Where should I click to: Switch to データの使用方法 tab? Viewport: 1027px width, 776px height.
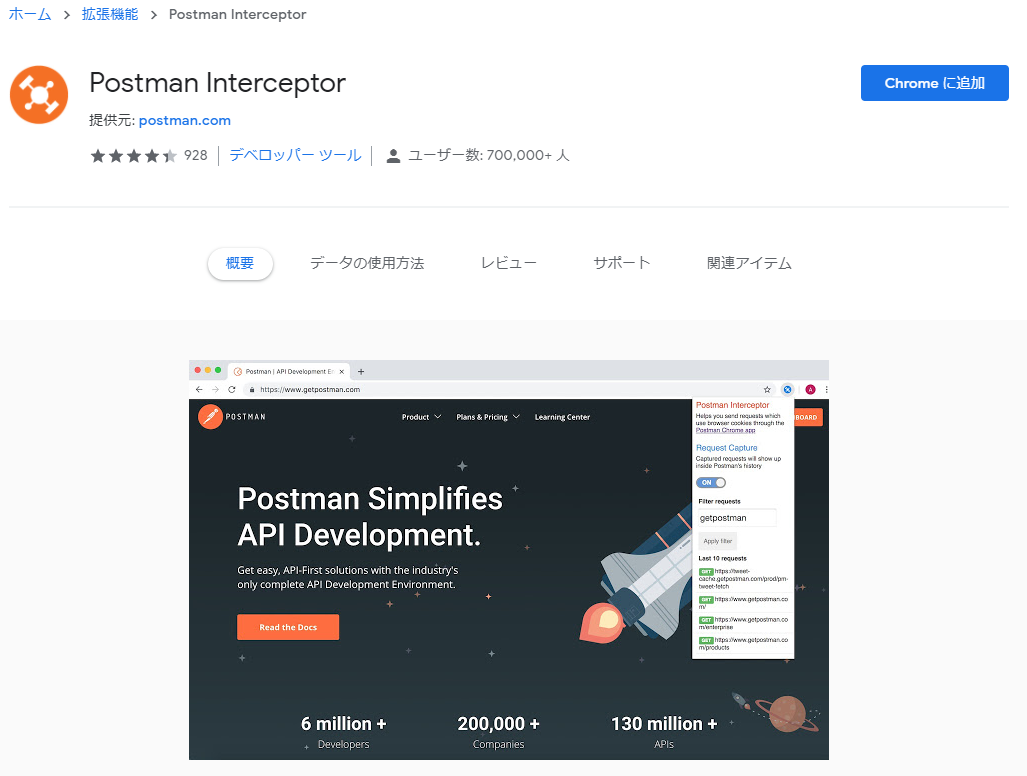tap(367, 263)
